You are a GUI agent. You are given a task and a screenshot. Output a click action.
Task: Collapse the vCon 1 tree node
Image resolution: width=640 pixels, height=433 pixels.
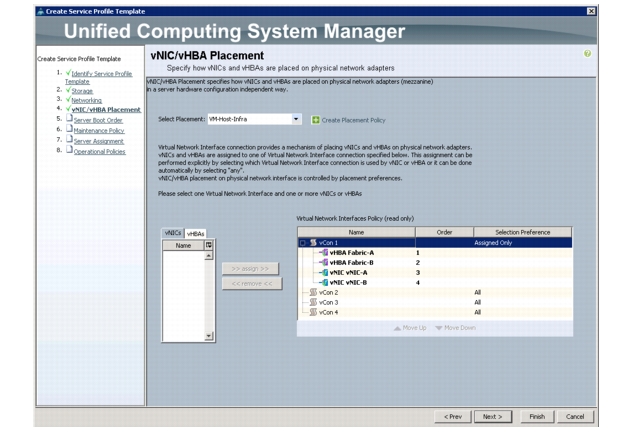pyautogui.click(x=303, y=243)
